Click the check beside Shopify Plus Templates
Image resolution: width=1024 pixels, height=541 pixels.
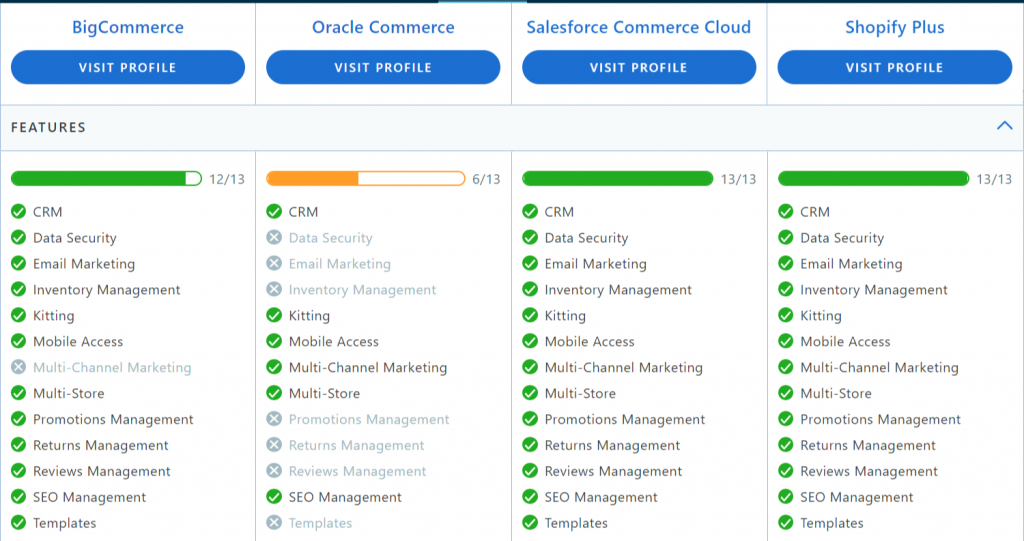[x=786, y=523]
